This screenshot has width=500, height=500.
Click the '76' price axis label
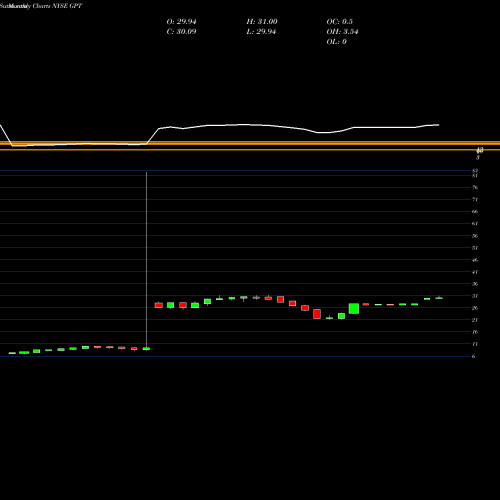pyautogui.click(x=475, y=187)
